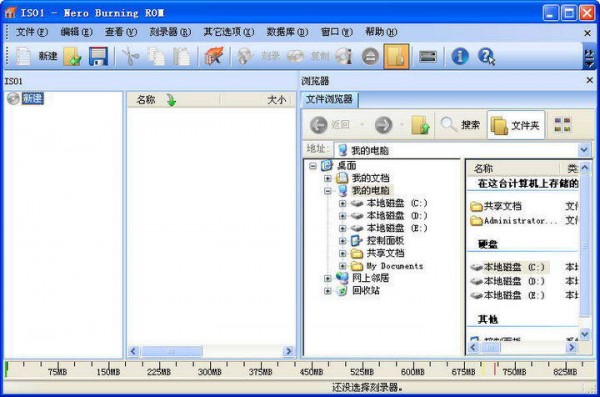Click the Copy documents toolbar icon
The height and width of the screenshot is (397, 600).
tap(156, 57)
